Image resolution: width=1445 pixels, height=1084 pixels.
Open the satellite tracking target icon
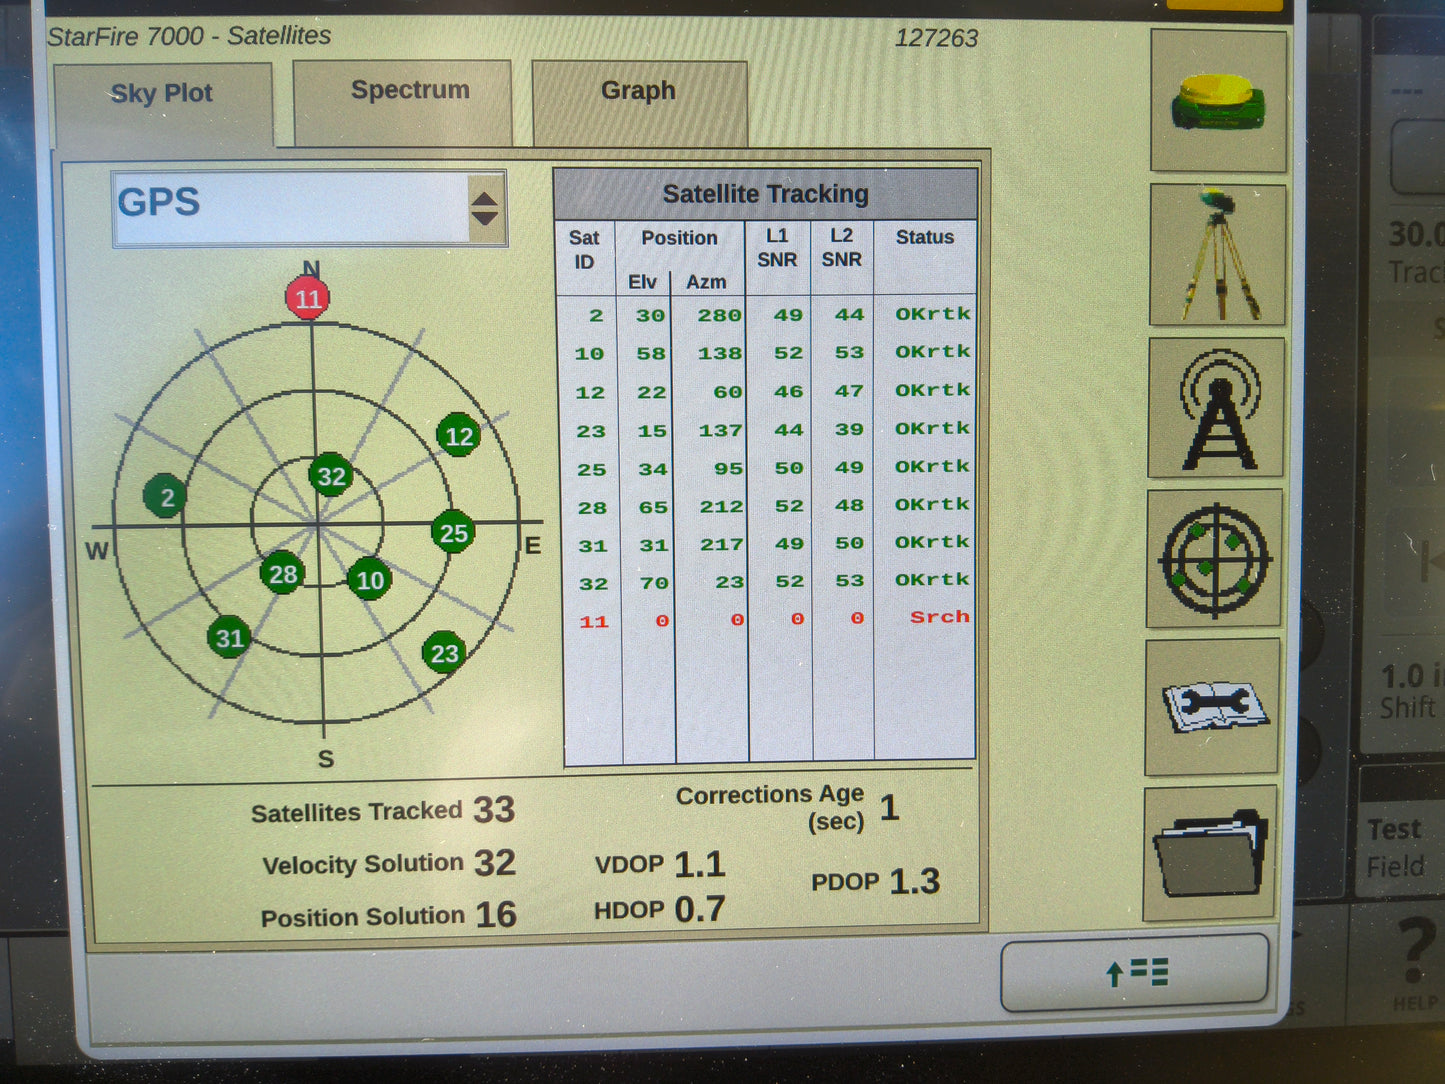pos(1214,560)
